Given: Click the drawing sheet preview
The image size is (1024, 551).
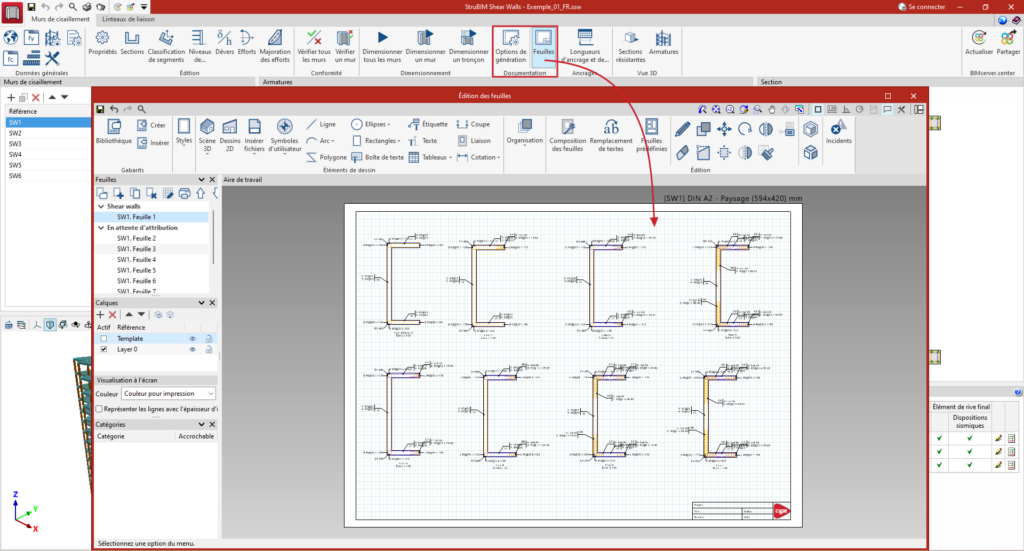Looking at the screenshot, I should click(573, 366).
